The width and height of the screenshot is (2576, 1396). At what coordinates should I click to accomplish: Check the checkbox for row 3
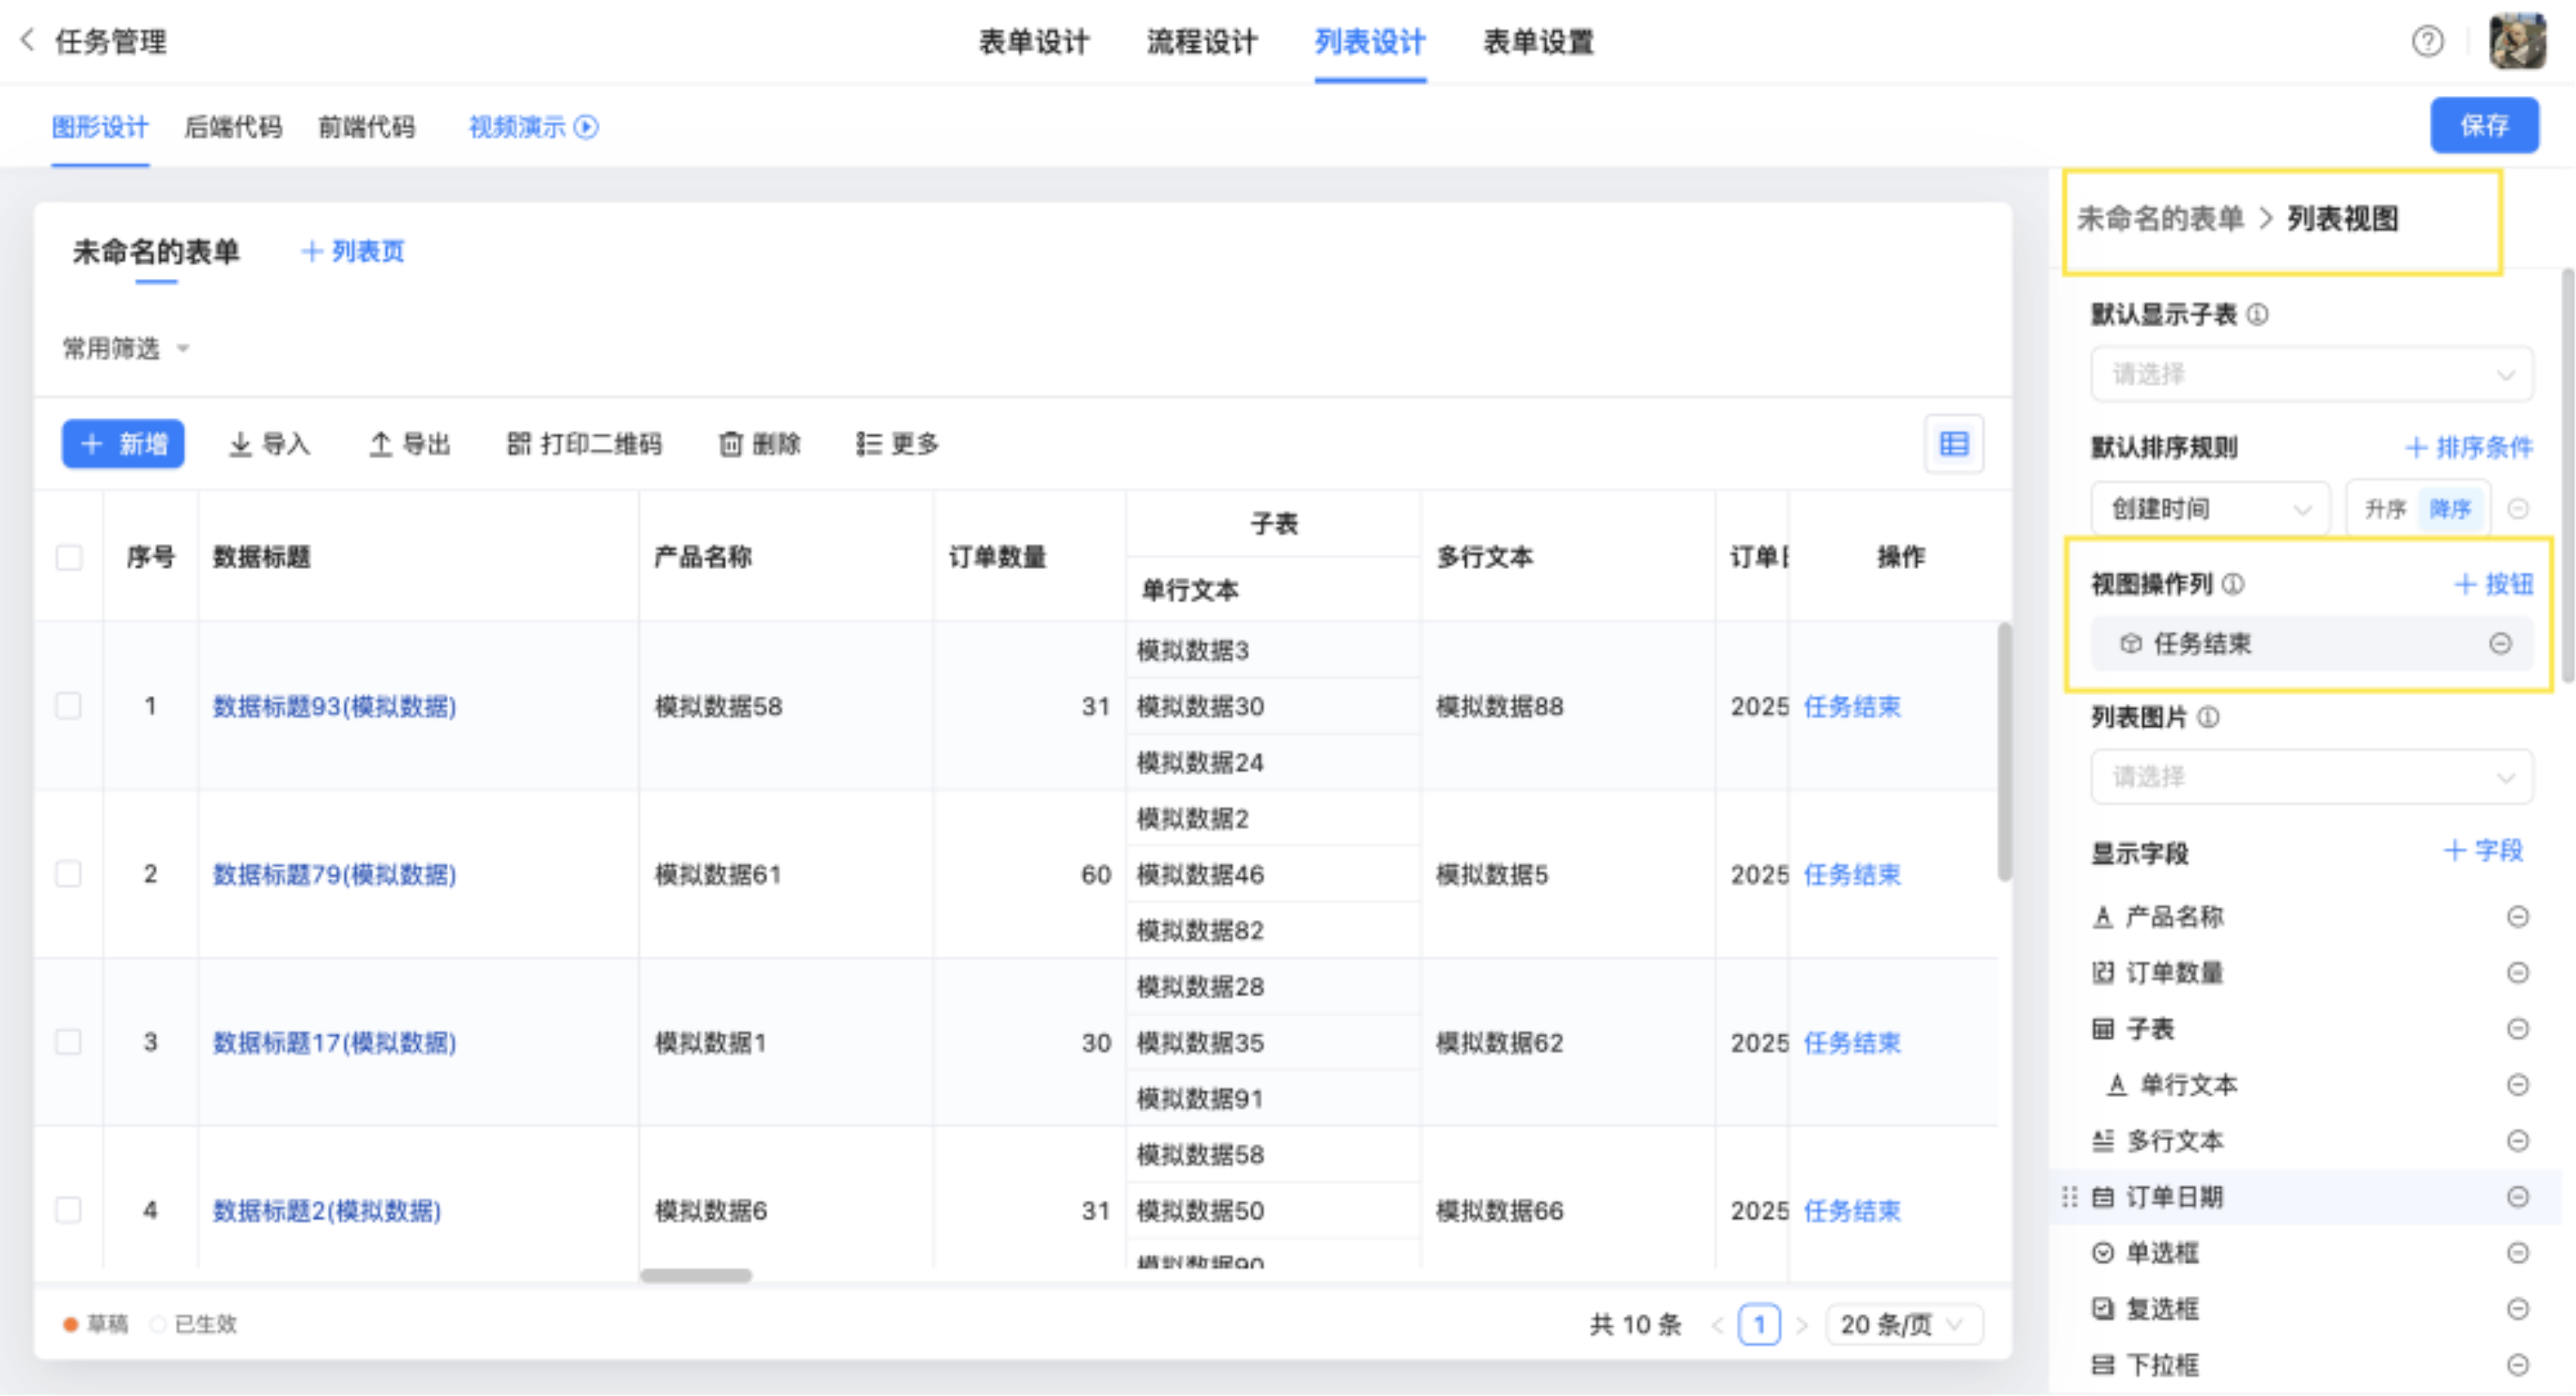[69, 1042]
